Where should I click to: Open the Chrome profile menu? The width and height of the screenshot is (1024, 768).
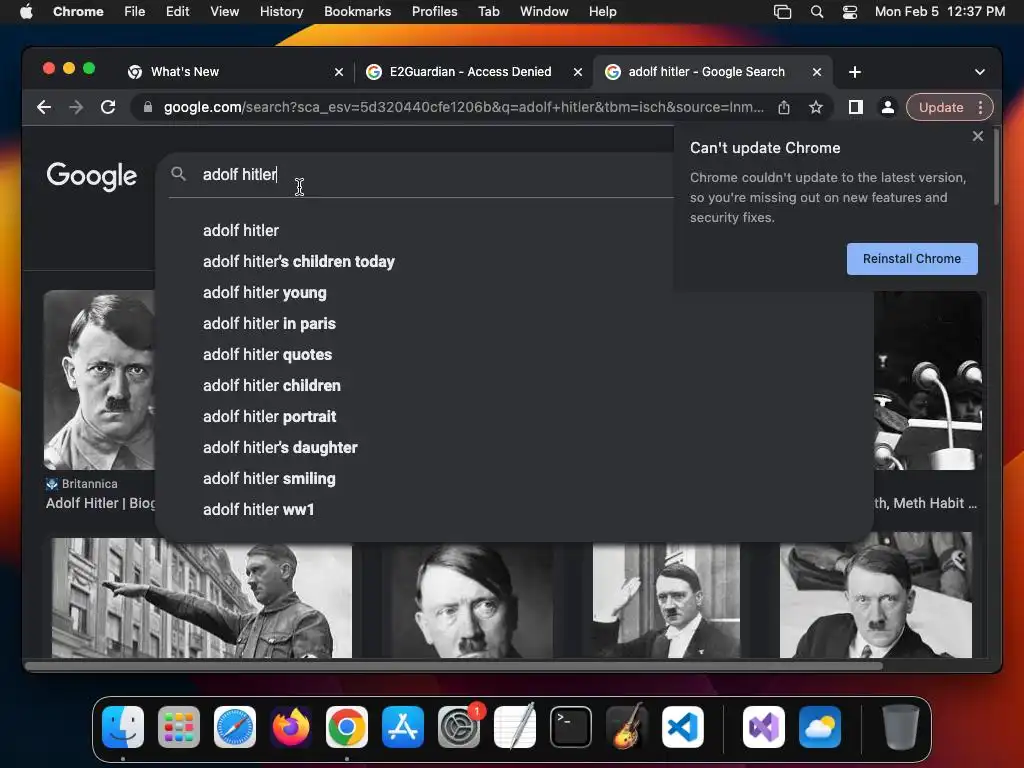click(x=888, y=107)
